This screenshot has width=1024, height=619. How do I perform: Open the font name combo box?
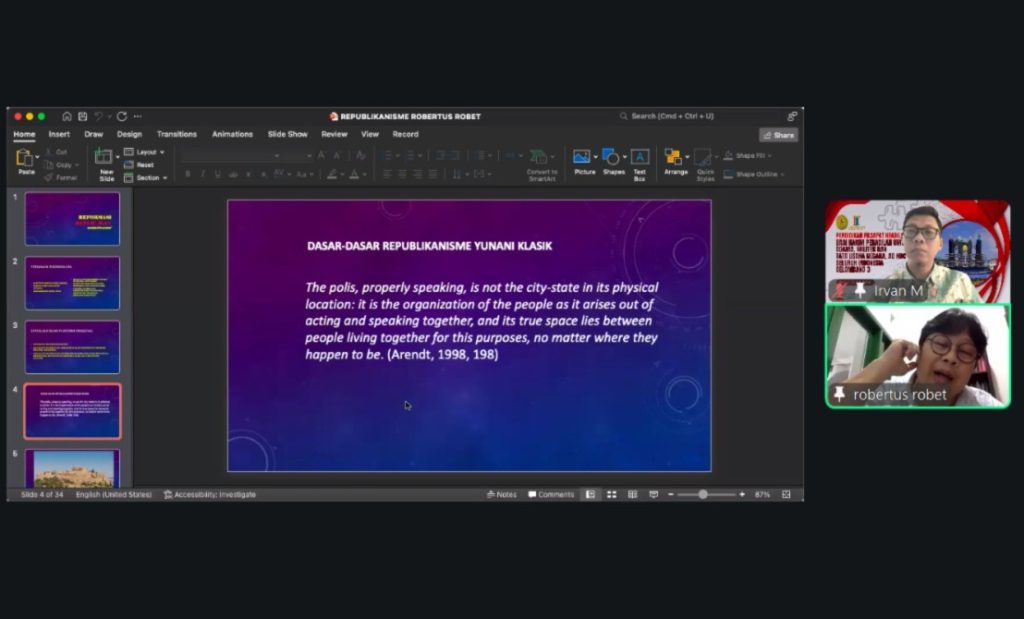[231, 155]
